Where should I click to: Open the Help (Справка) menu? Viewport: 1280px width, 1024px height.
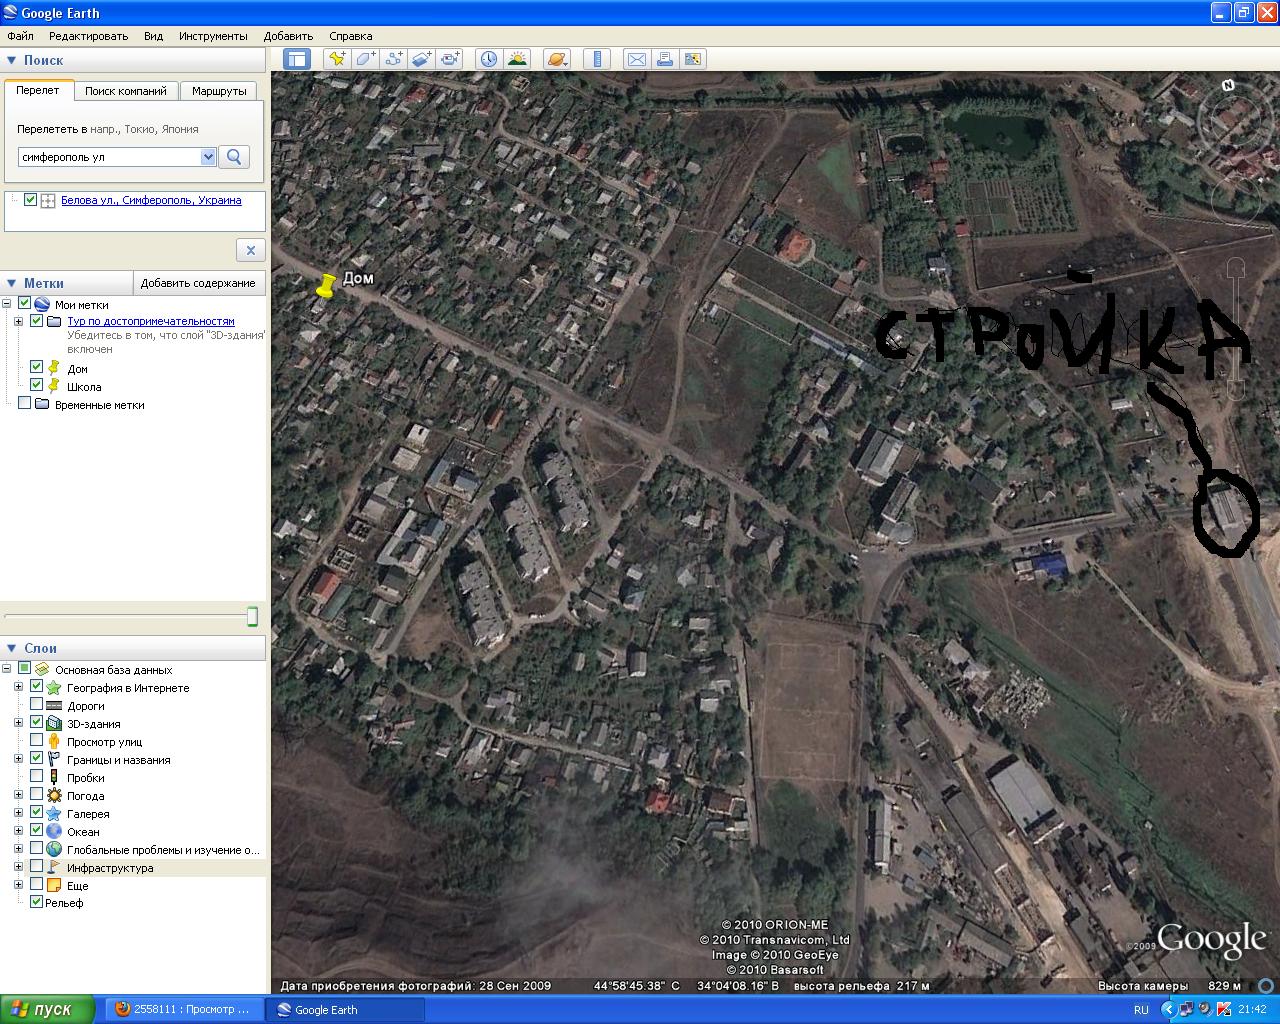[x=350, y=36]
